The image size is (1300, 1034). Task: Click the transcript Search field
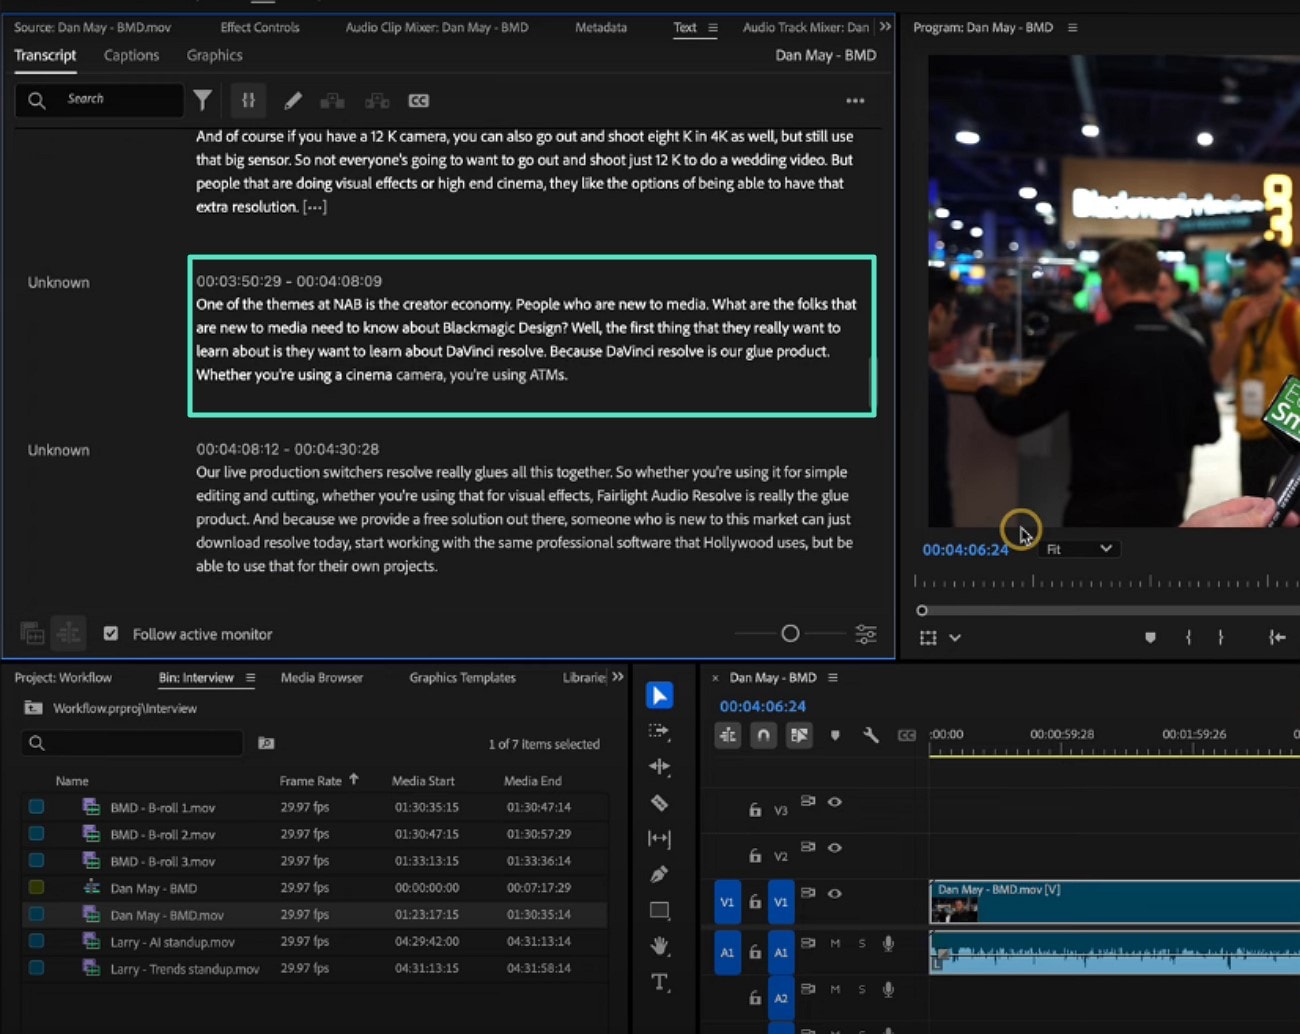(x=110, y=99)
